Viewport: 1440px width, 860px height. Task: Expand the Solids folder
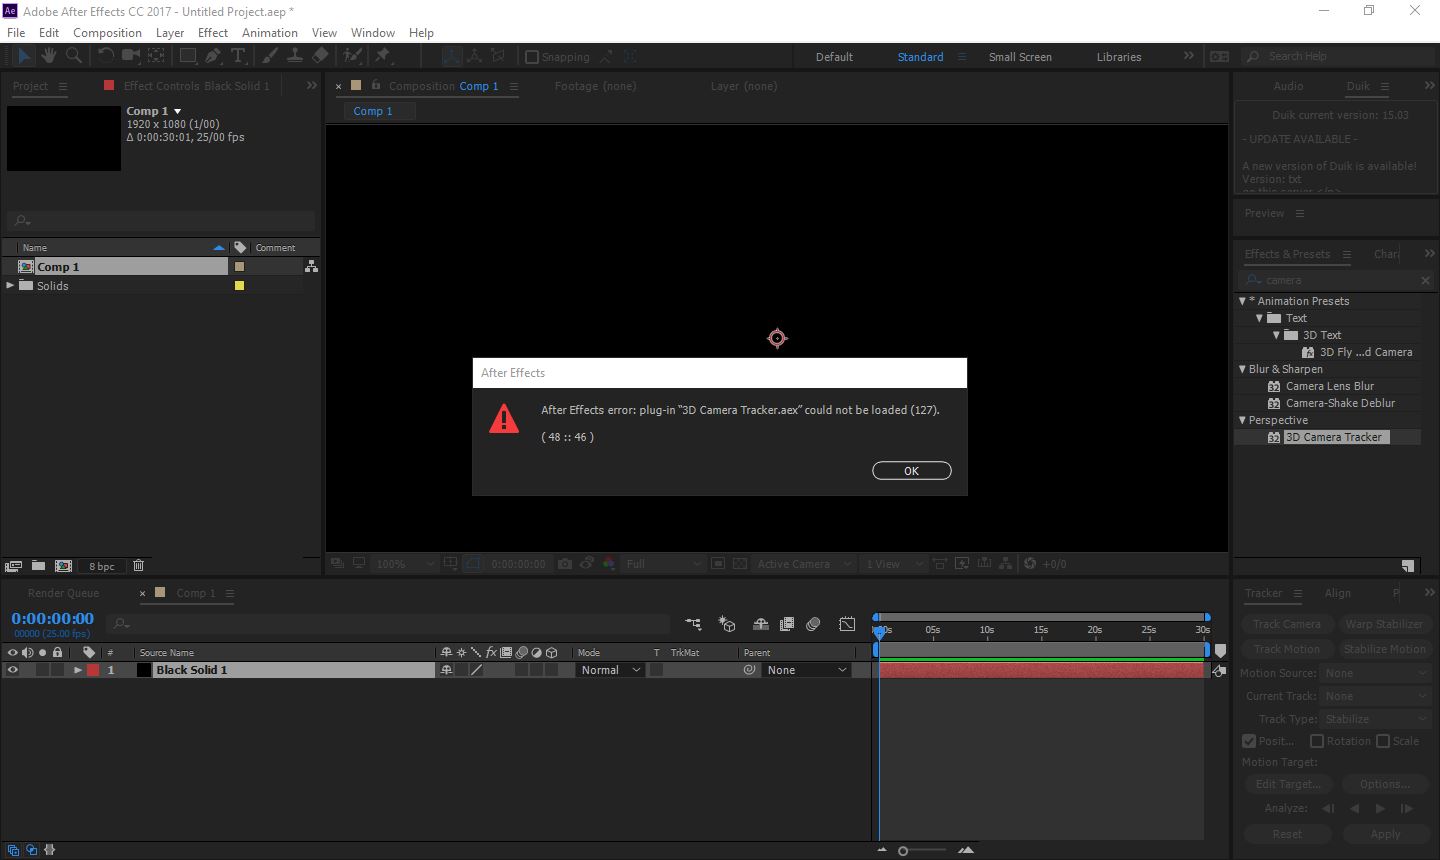click(x=10, y=285)
